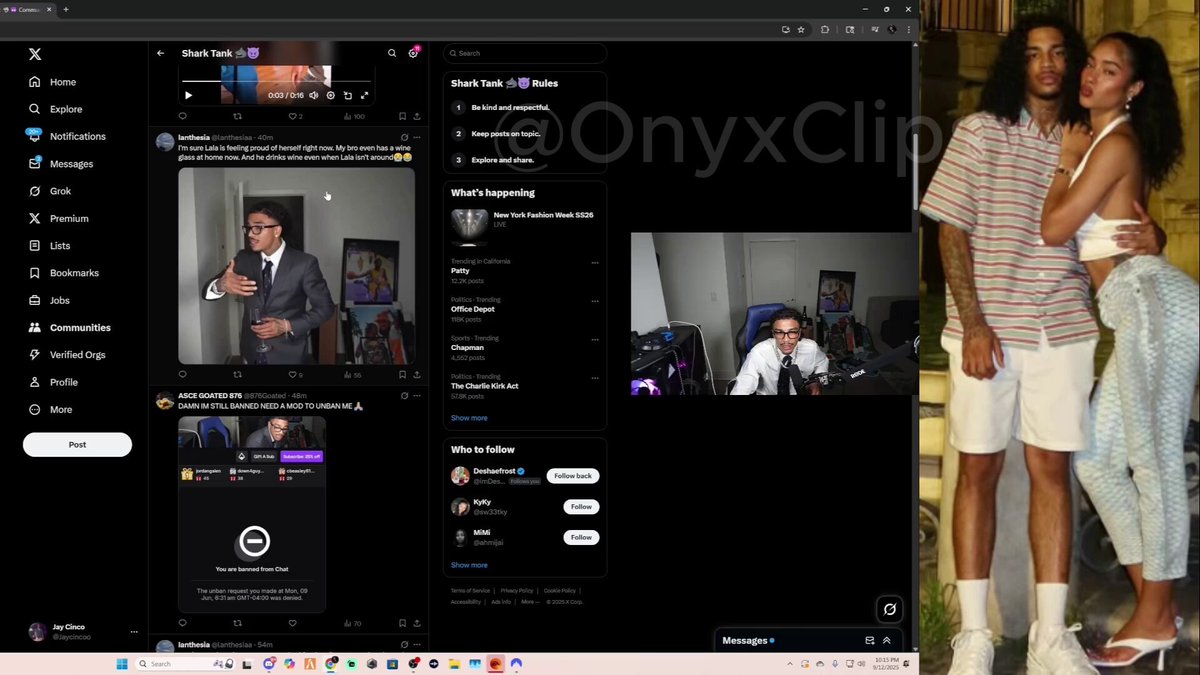Open ASCE GOATED banned chat screenshot
Screen dimensions: 1200x675
[252, 514]
